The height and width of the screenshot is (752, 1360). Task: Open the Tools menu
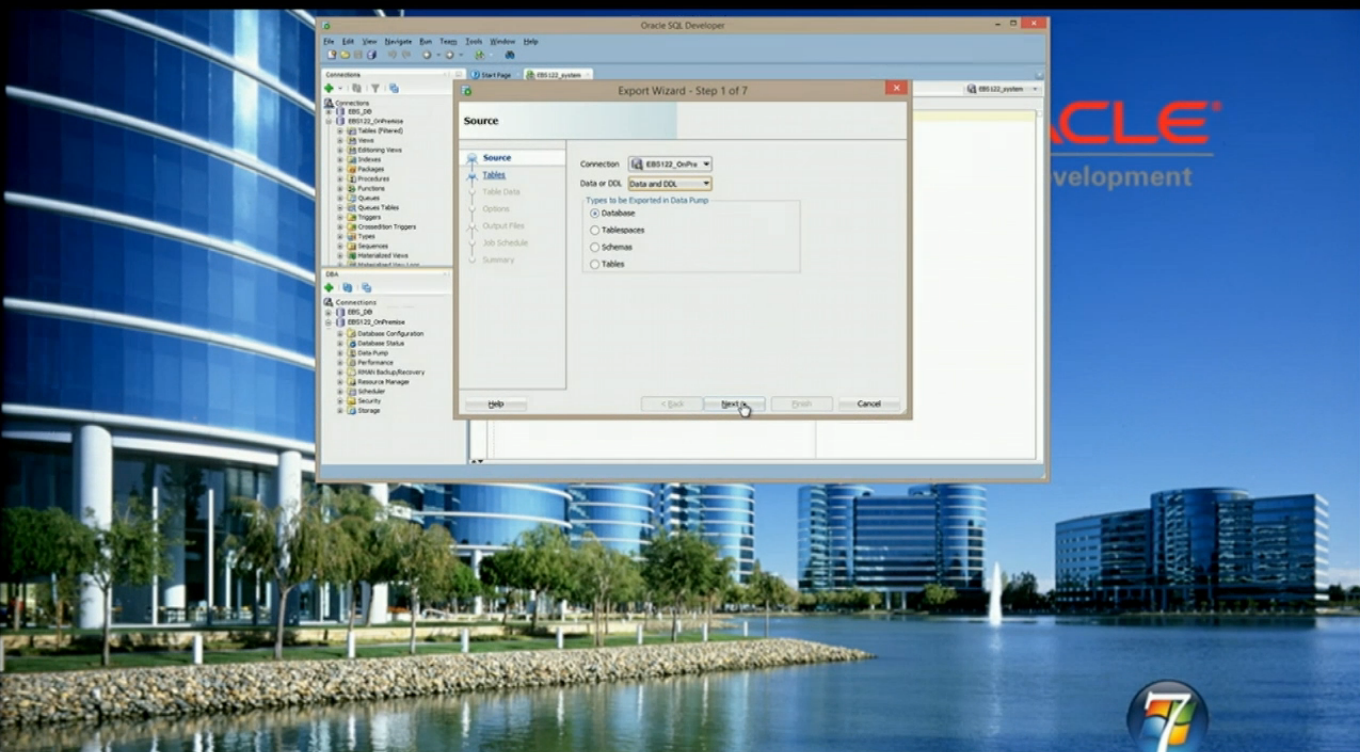coord(474,41)
